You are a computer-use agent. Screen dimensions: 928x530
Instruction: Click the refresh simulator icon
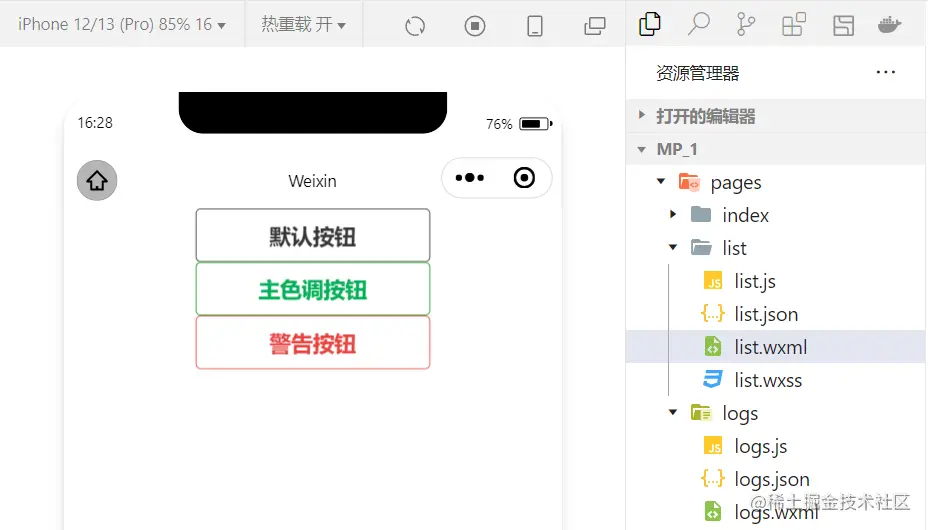click(x=415, y=26)
